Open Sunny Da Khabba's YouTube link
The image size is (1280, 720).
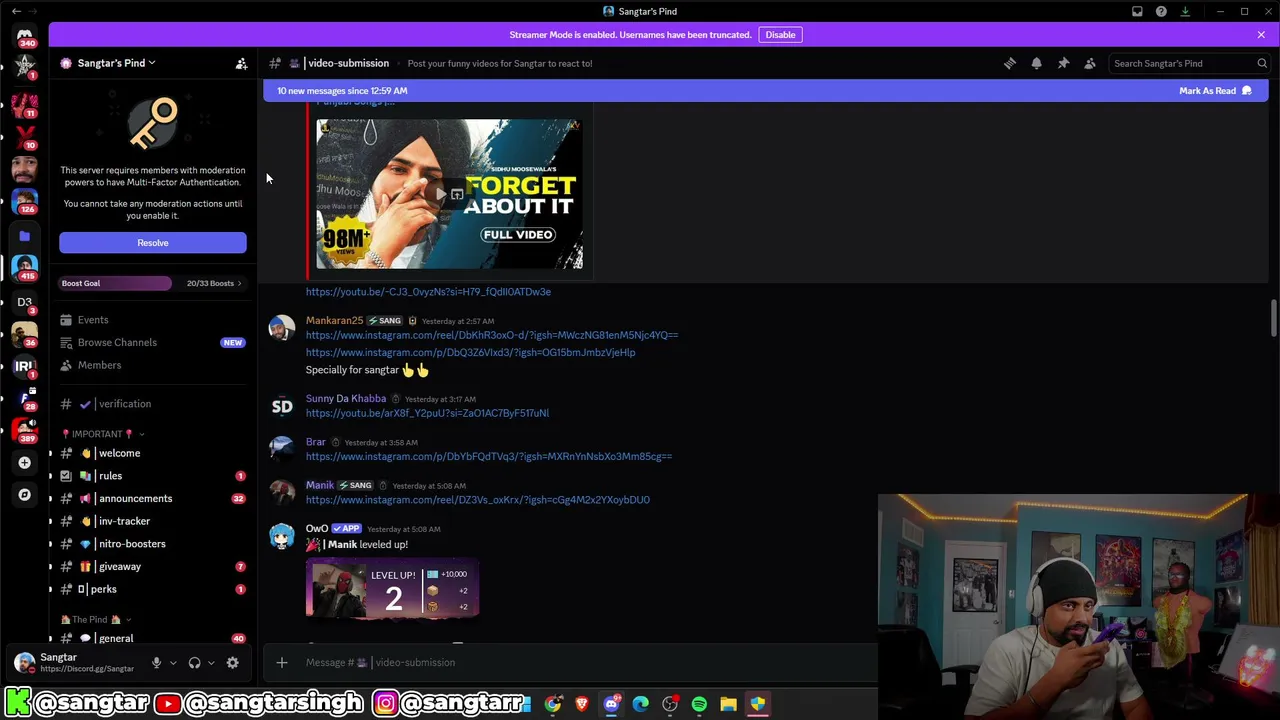427,413
